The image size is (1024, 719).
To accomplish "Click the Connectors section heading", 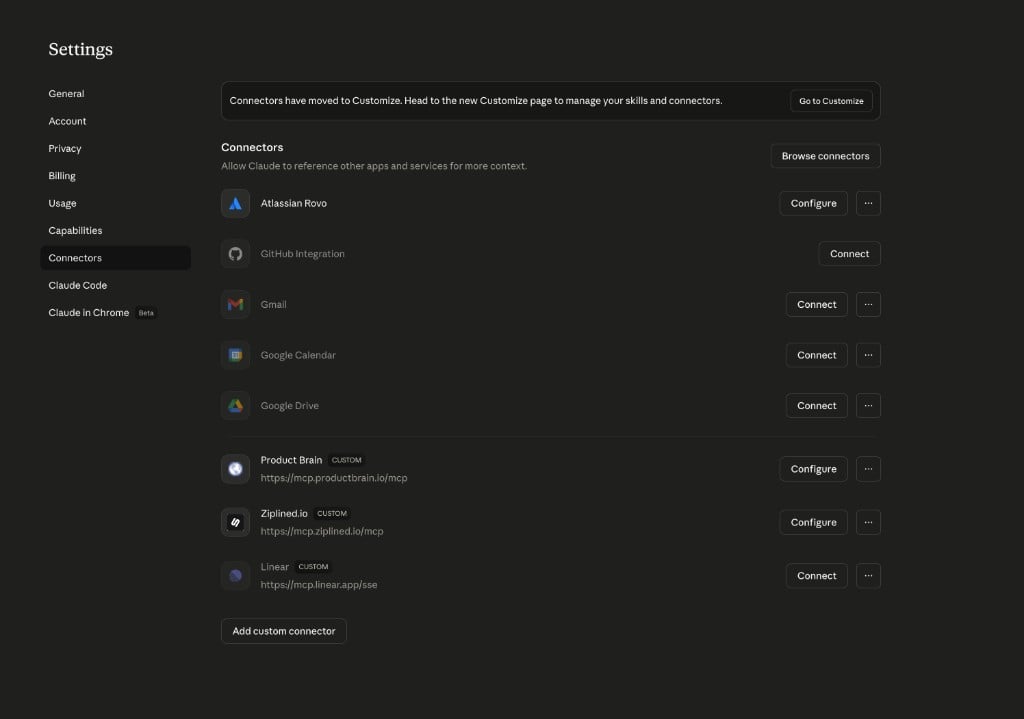I will (252, 147).
